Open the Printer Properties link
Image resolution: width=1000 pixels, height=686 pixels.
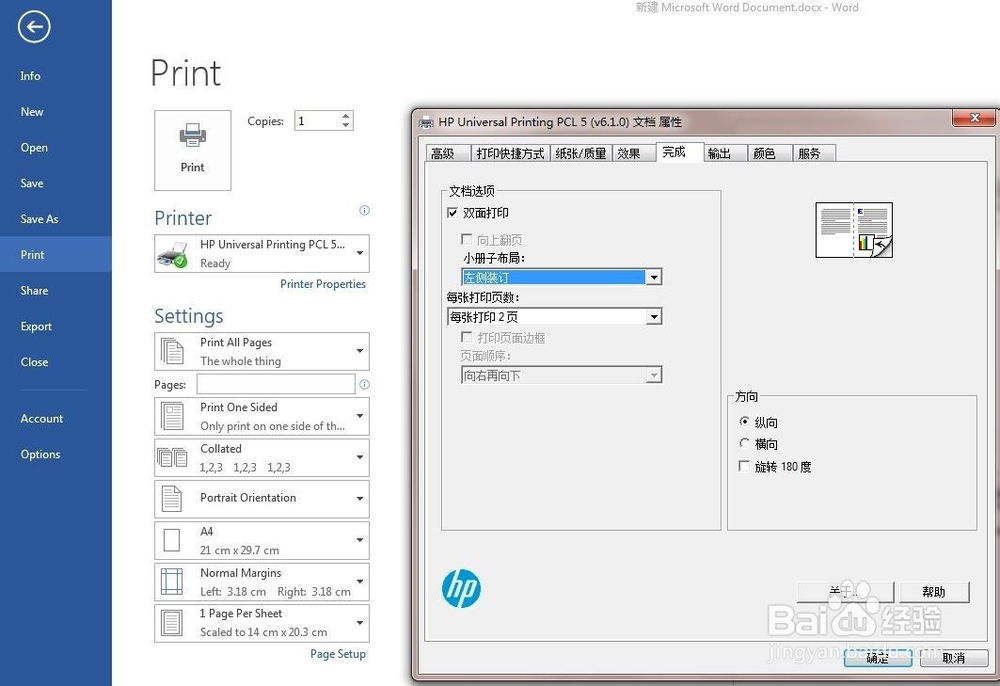(323, 284)
